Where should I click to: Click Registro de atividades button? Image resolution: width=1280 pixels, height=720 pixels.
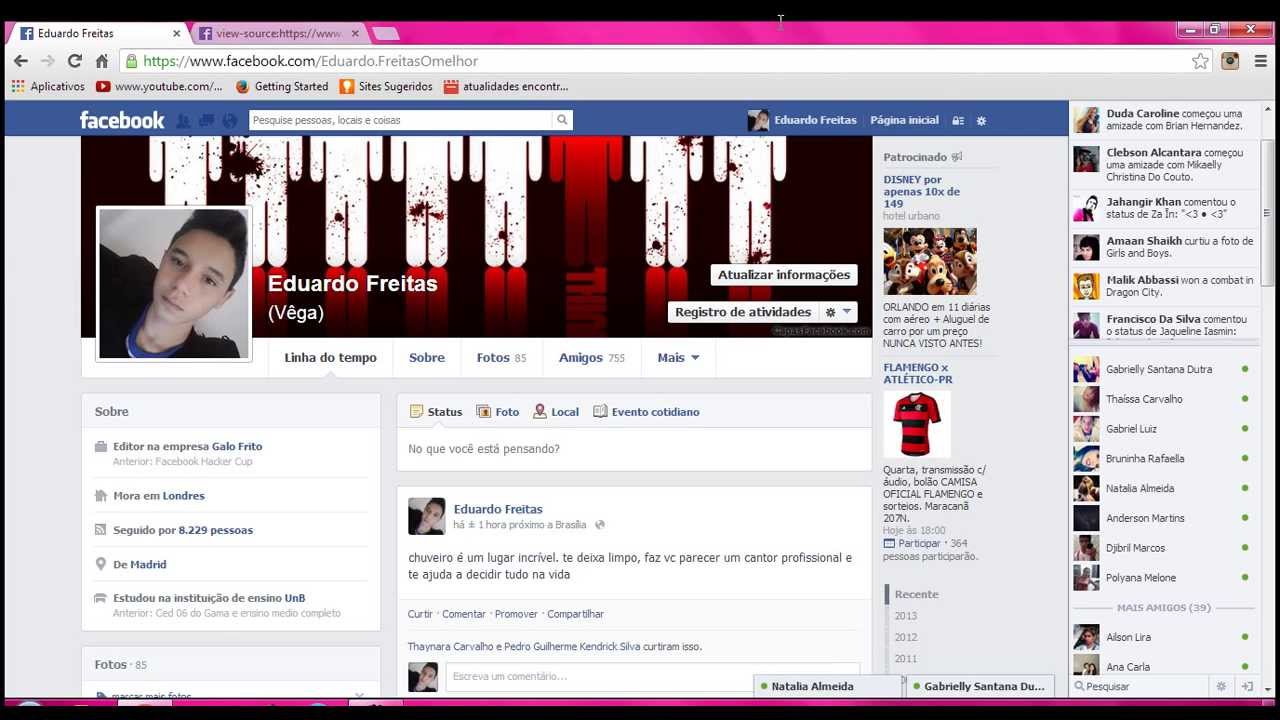pyautogui.click(x=743, y=312)
